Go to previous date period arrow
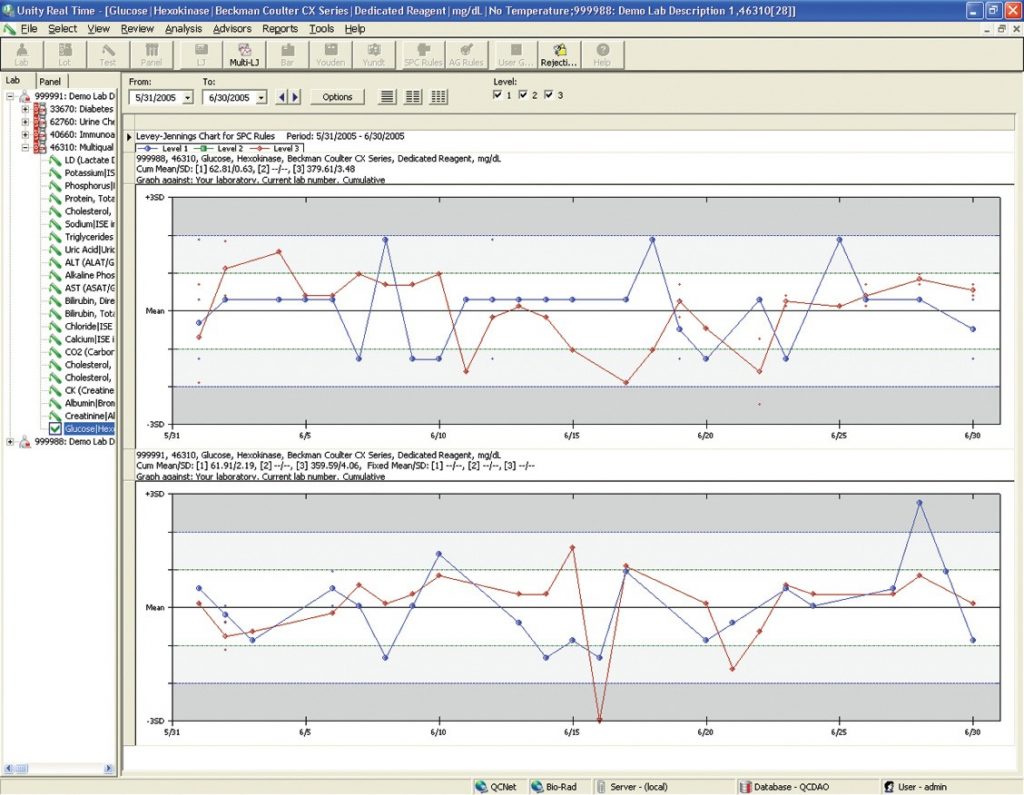The width and height of the screenshot is (1024, 795). coord(282,97)
